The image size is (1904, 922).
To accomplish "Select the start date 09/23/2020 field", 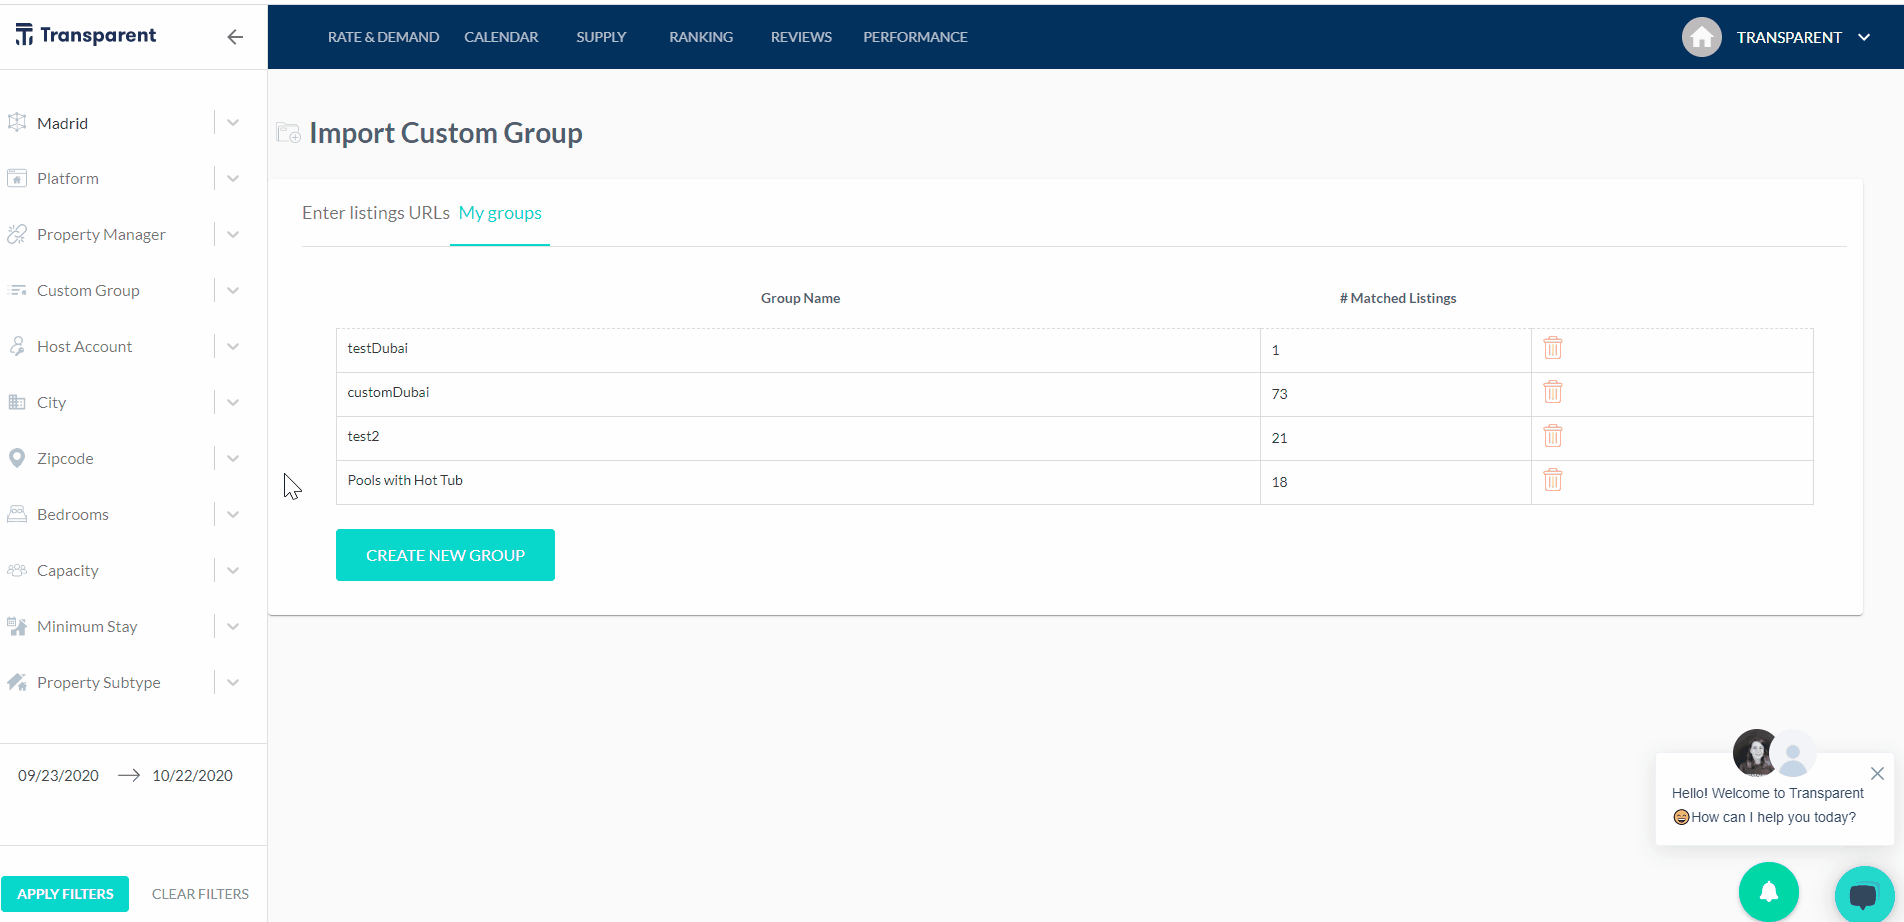I will (58, 776).
